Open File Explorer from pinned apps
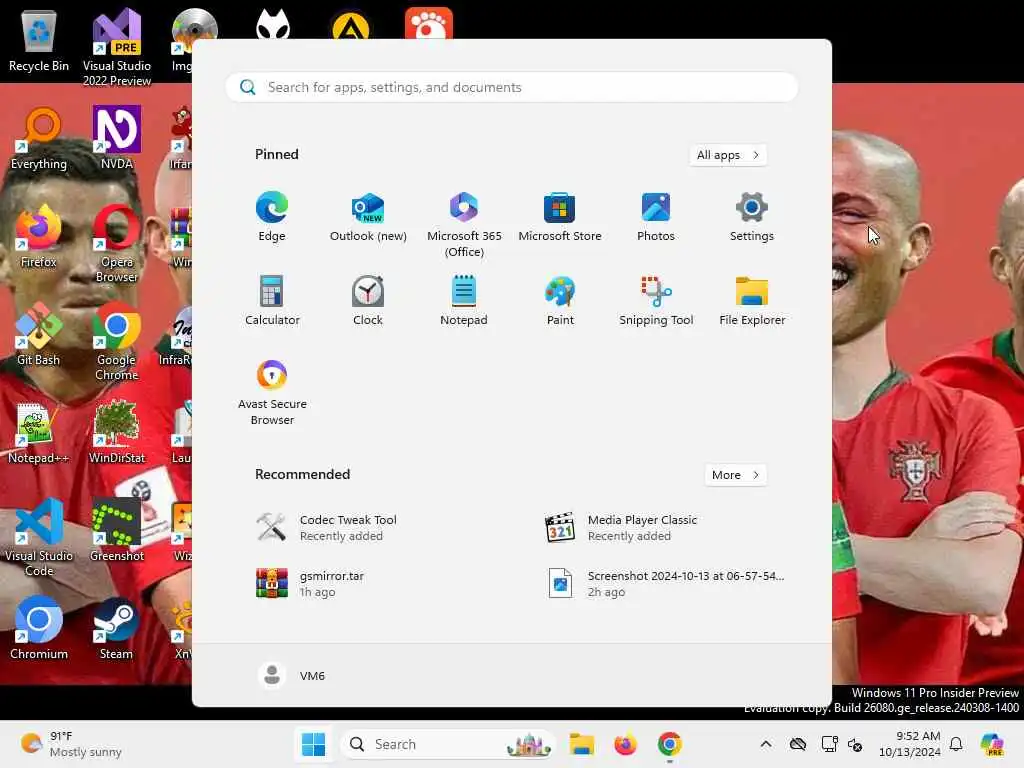 click(x=752, y=300)
